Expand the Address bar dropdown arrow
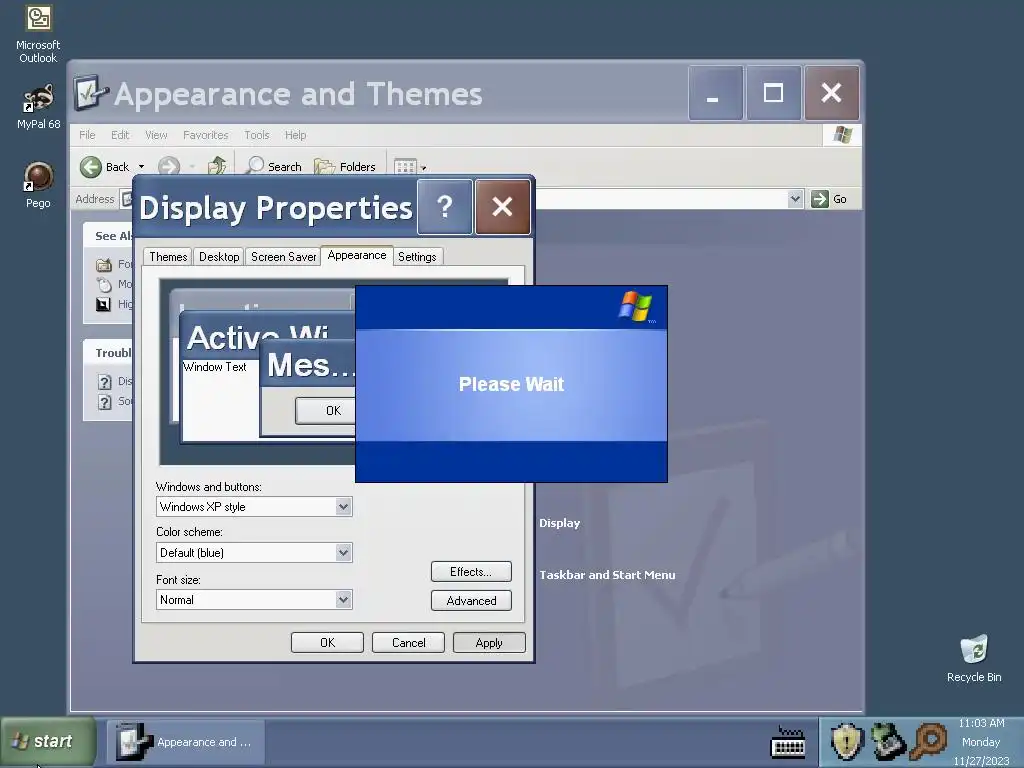This screenshot has height=768, width=1024. click(795, 199)
